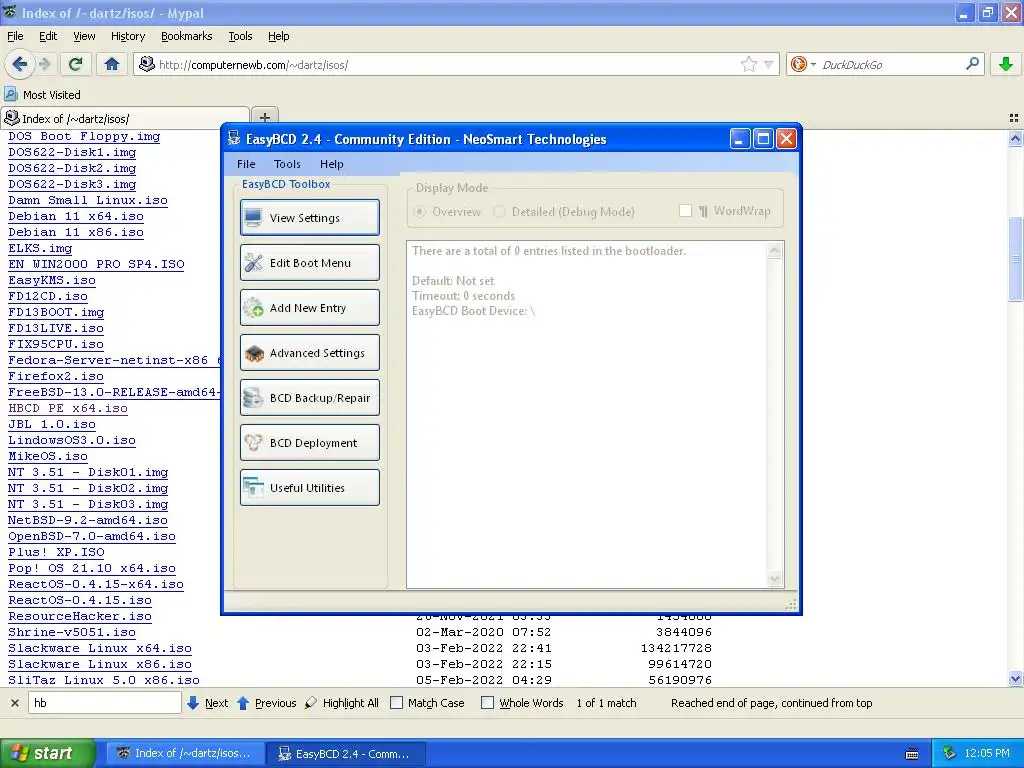Click the site identity icon in URL bar
The height and width of the screenshot is (768, 1024).
(147, 64)
